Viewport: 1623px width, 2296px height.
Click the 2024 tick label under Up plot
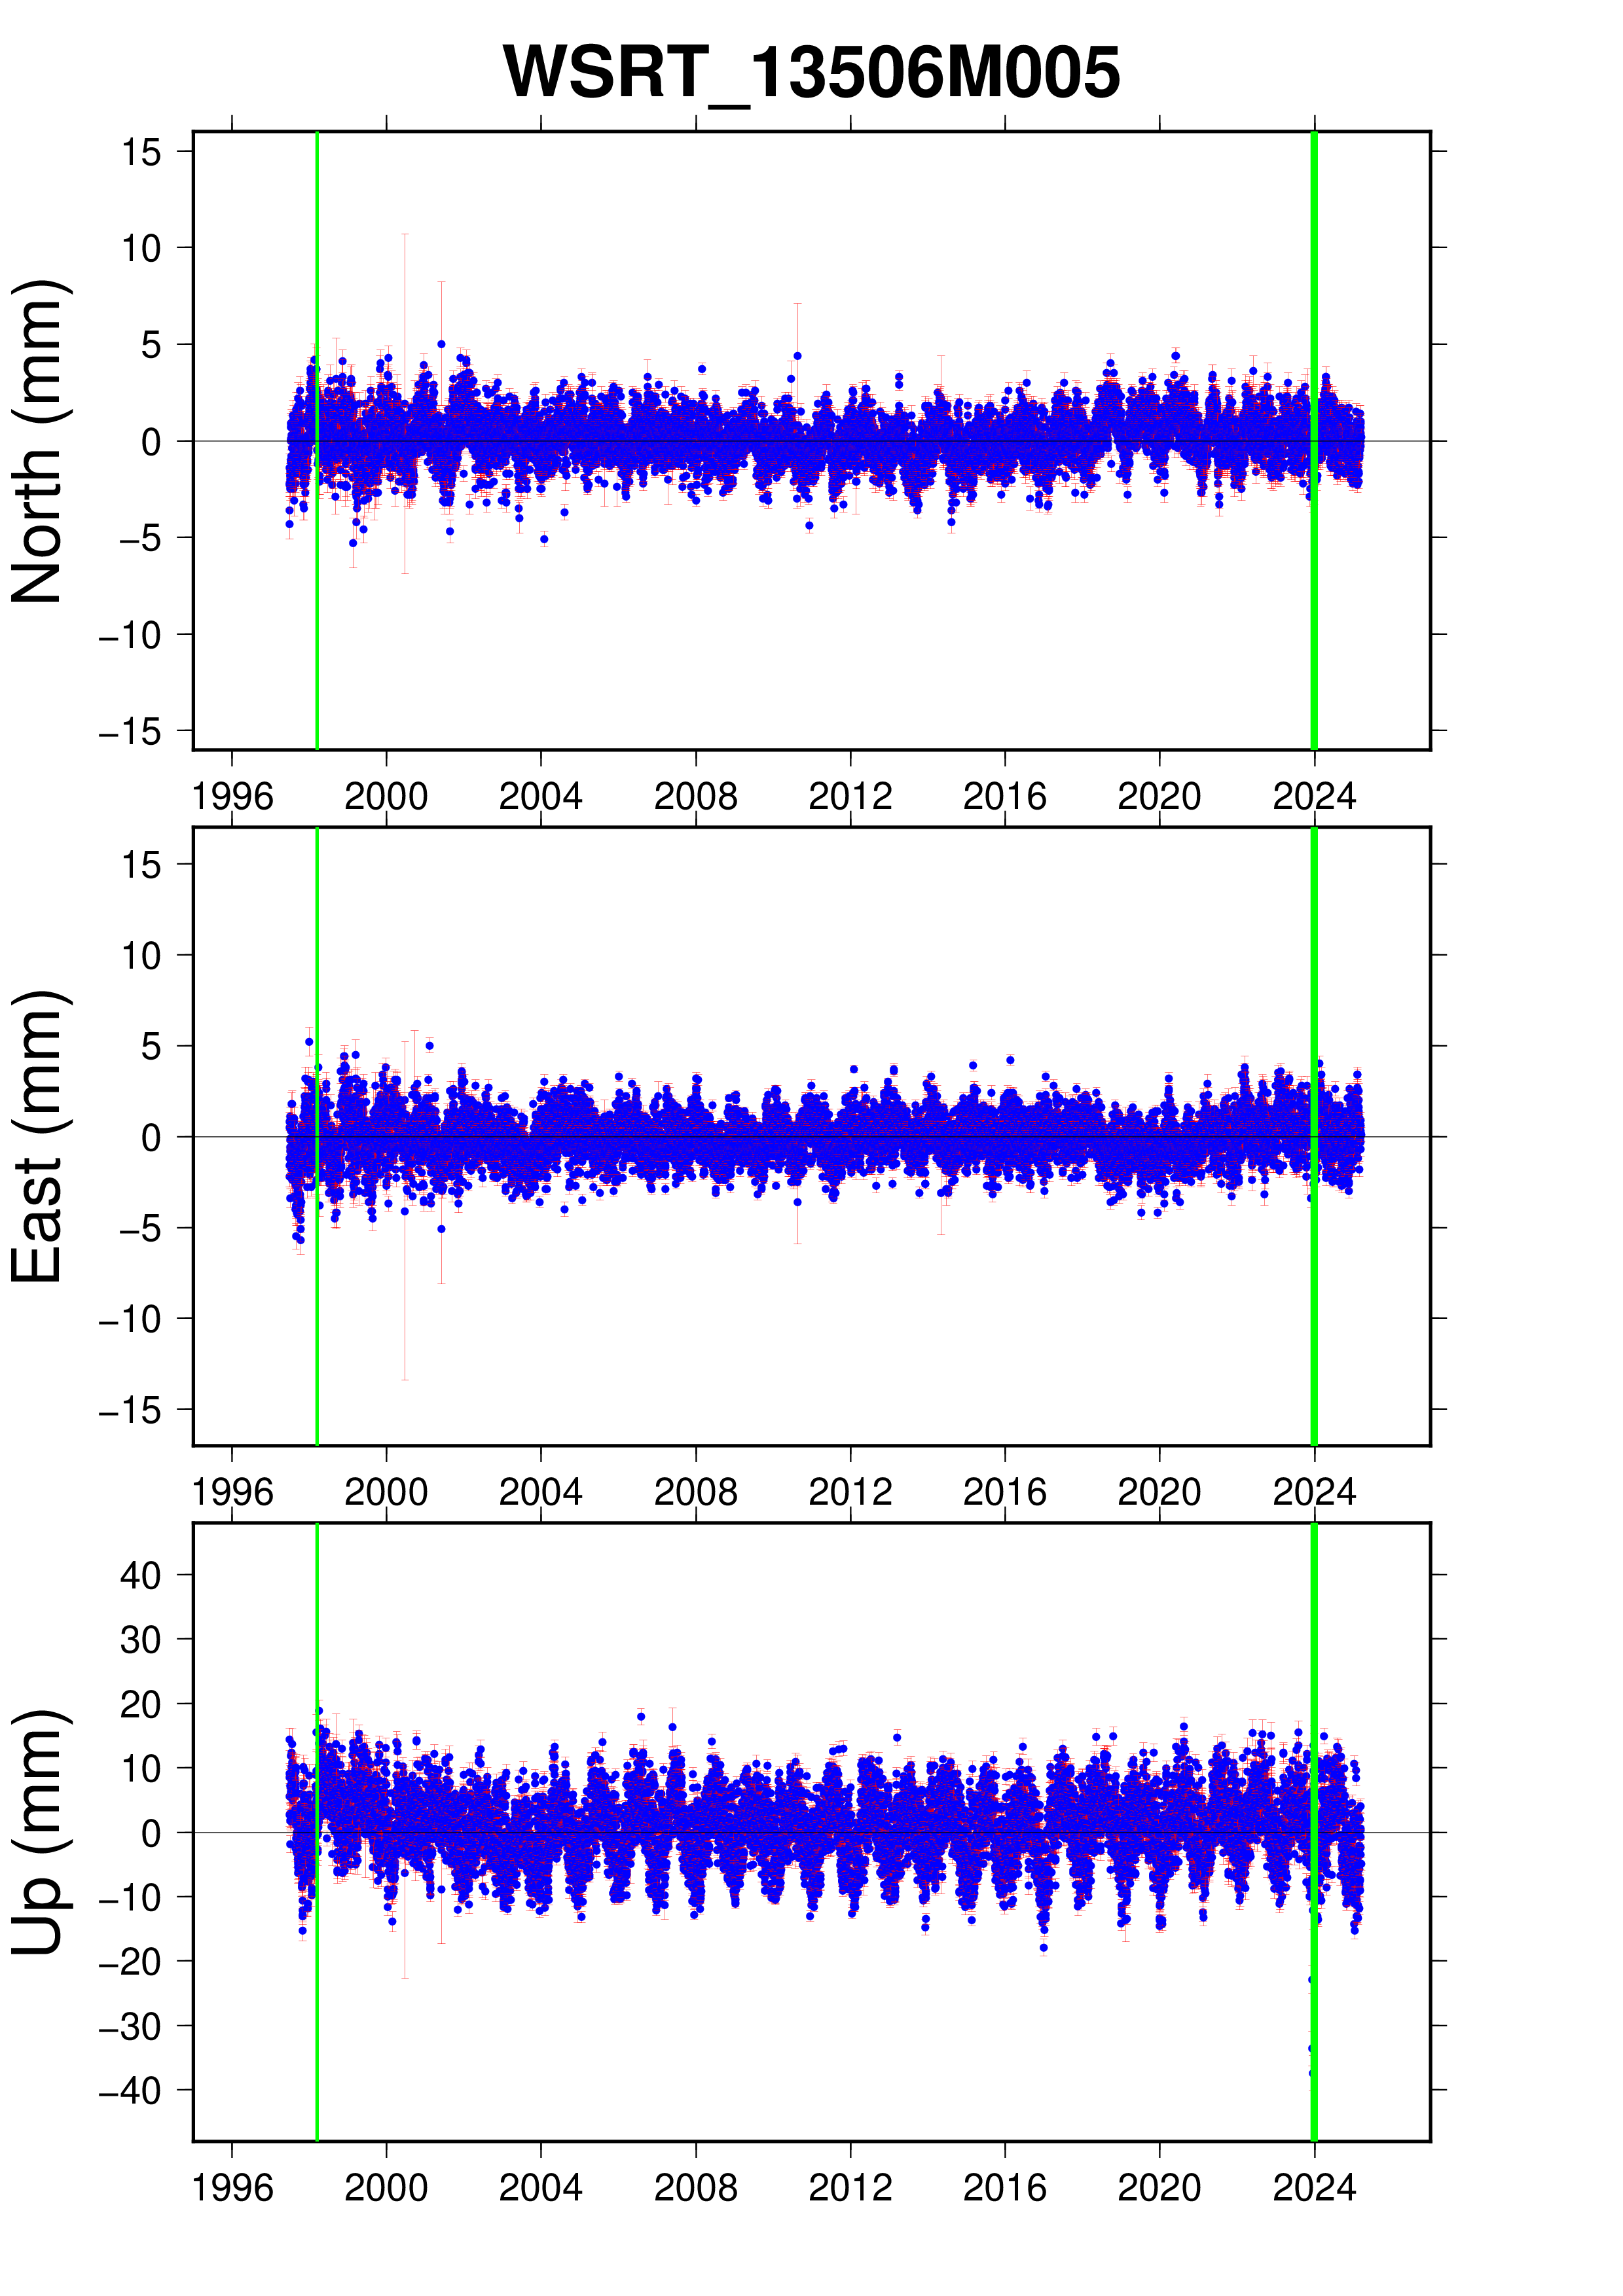pos(1313,2188)
